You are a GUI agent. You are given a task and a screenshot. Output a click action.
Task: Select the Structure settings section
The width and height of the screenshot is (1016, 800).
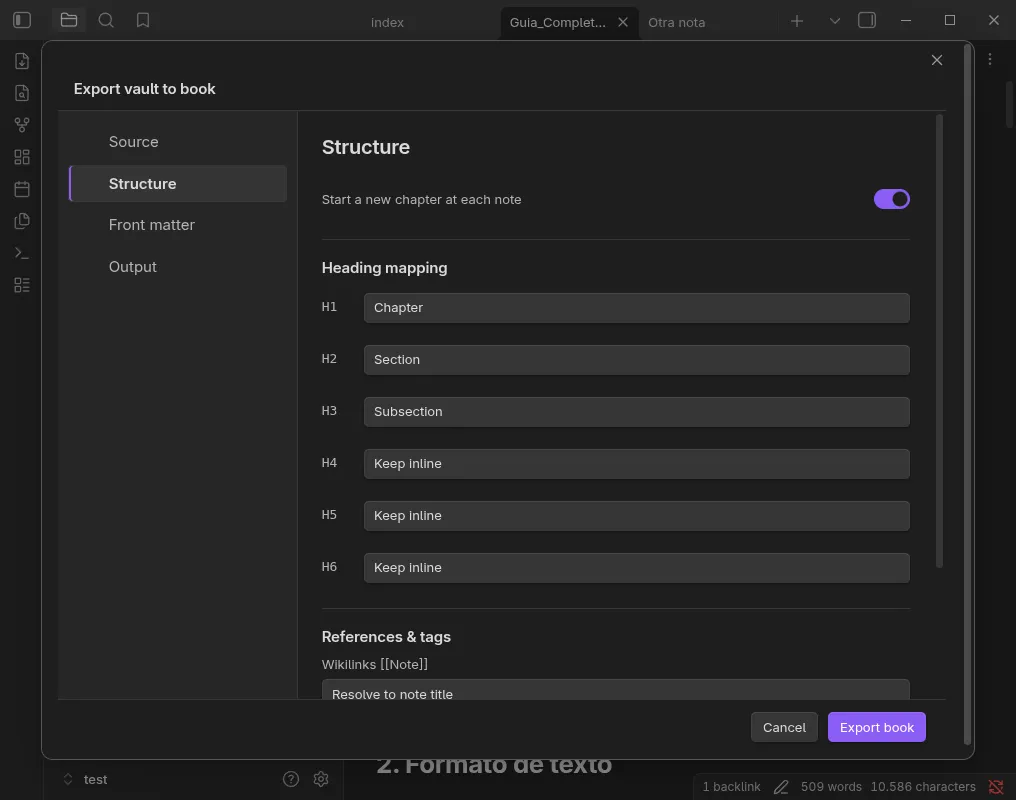178,183
